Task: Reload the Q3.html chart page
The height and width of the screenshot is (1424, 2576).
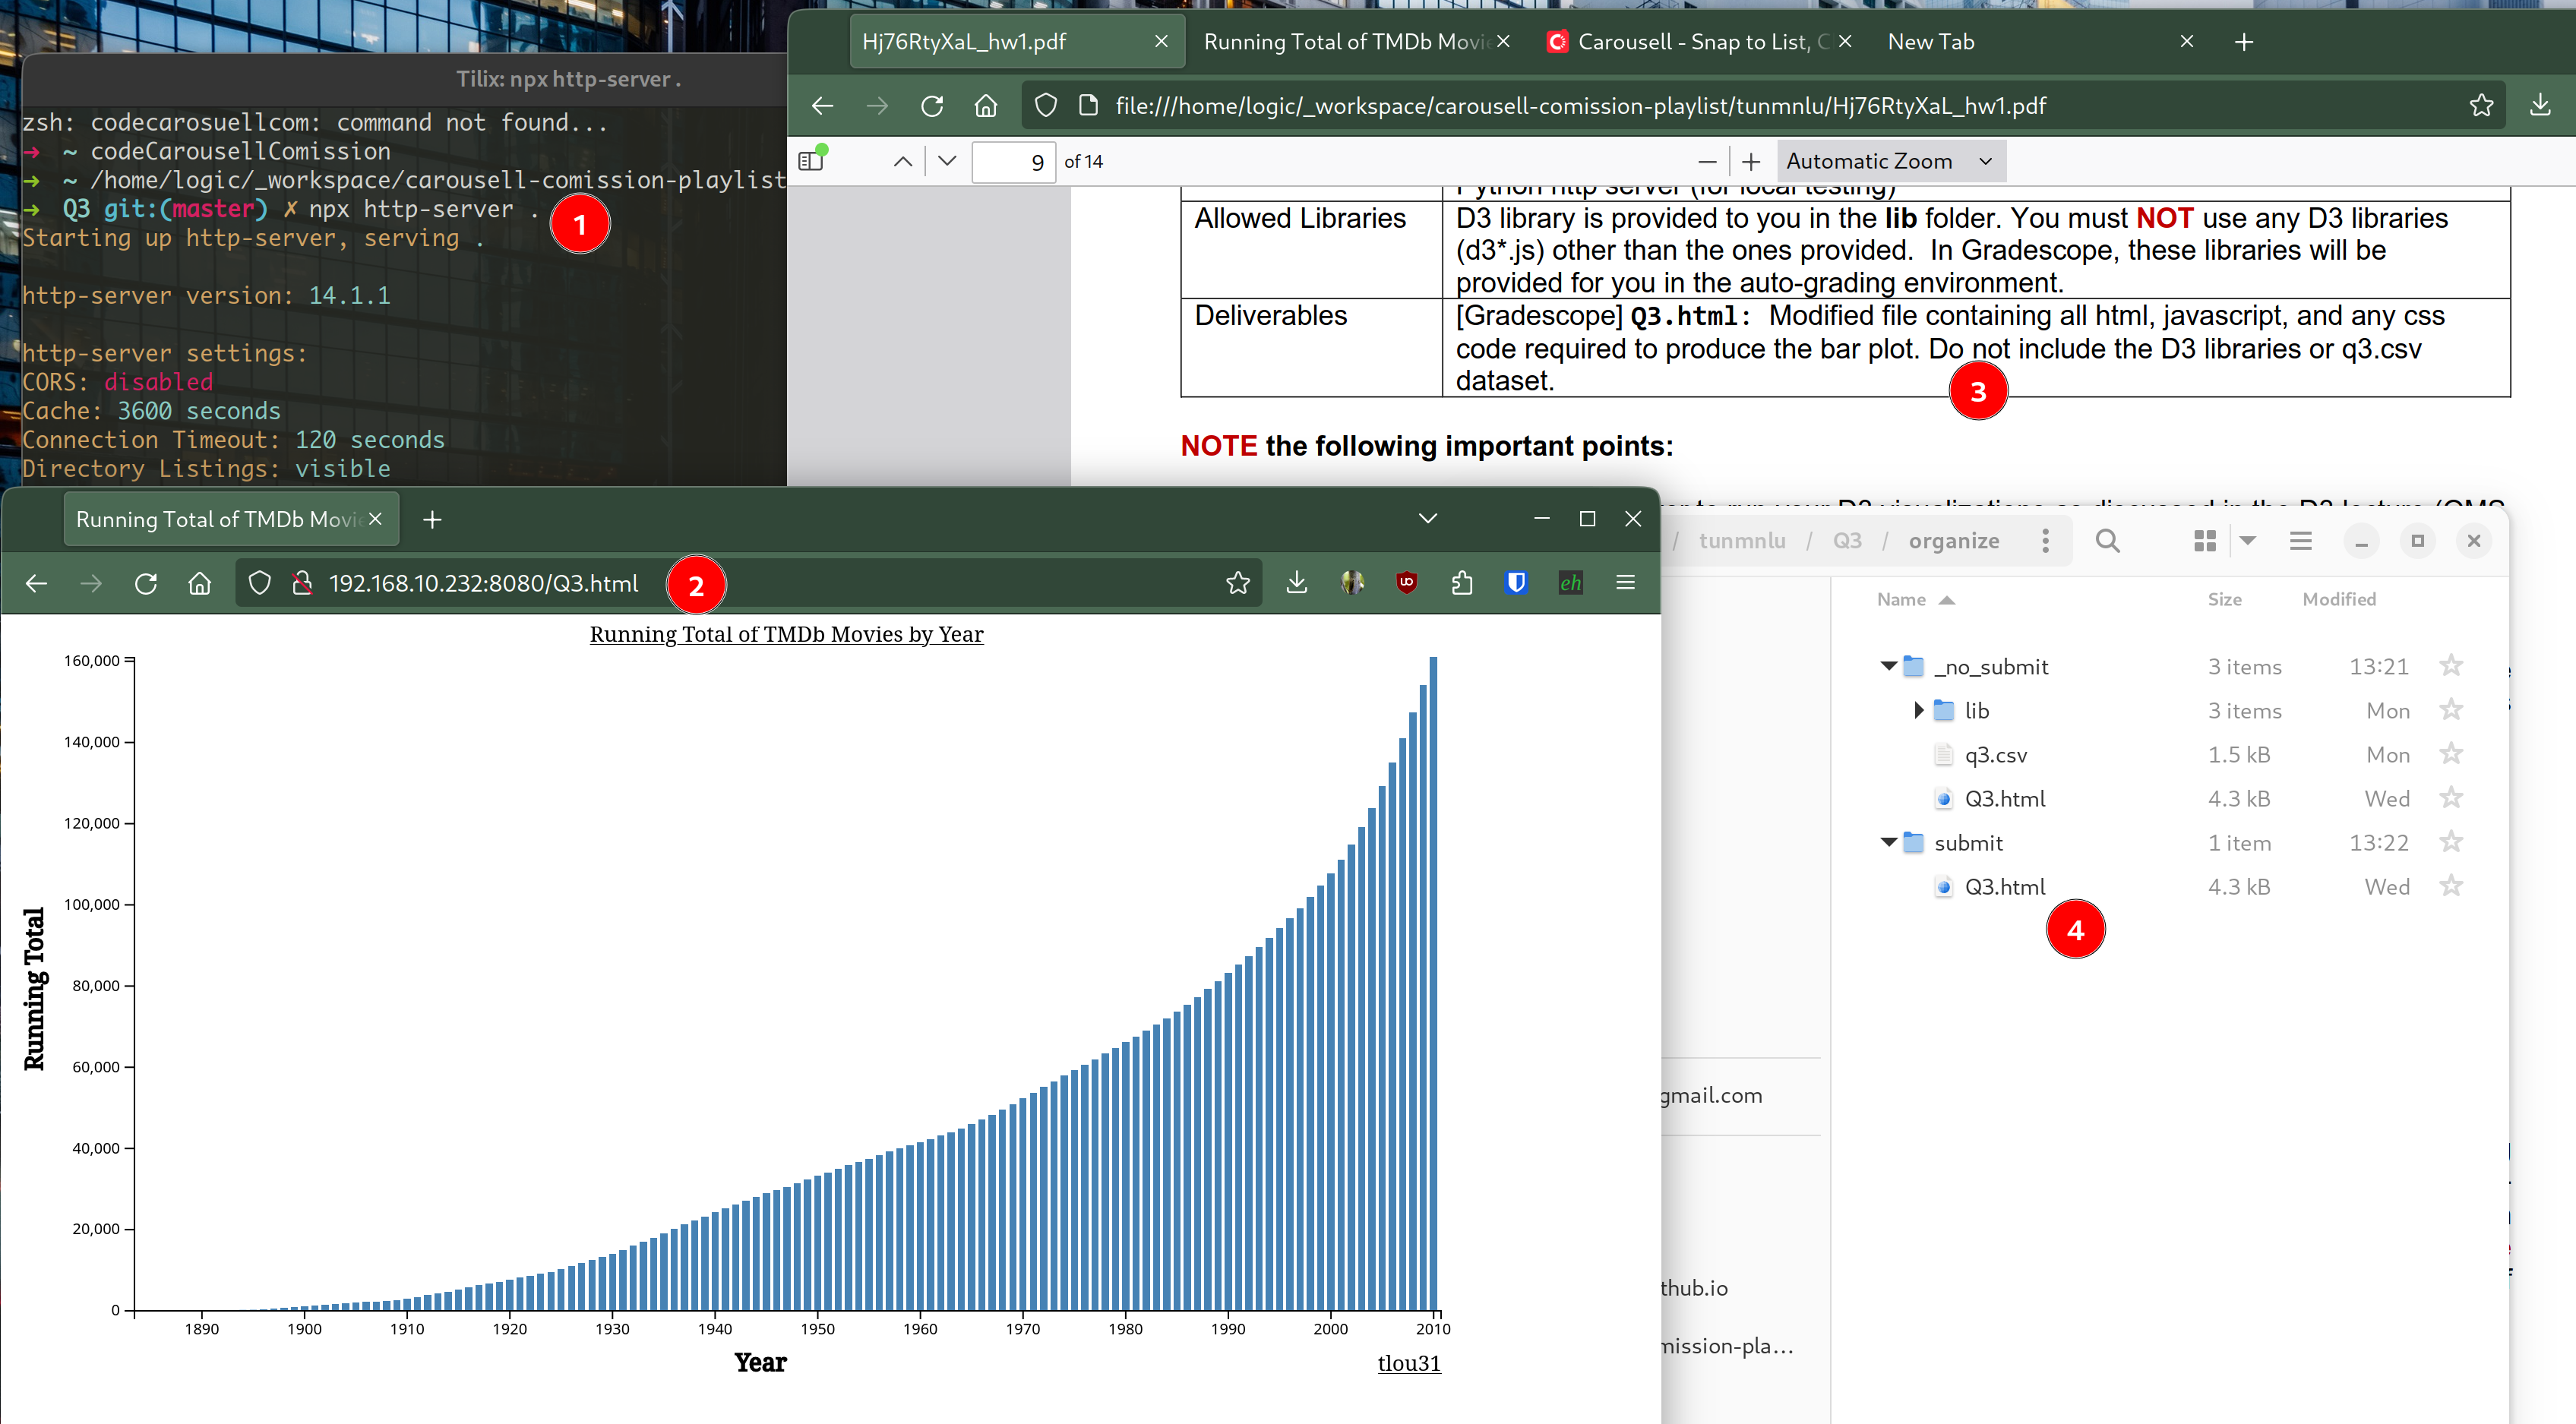Action: coord(146,583)
